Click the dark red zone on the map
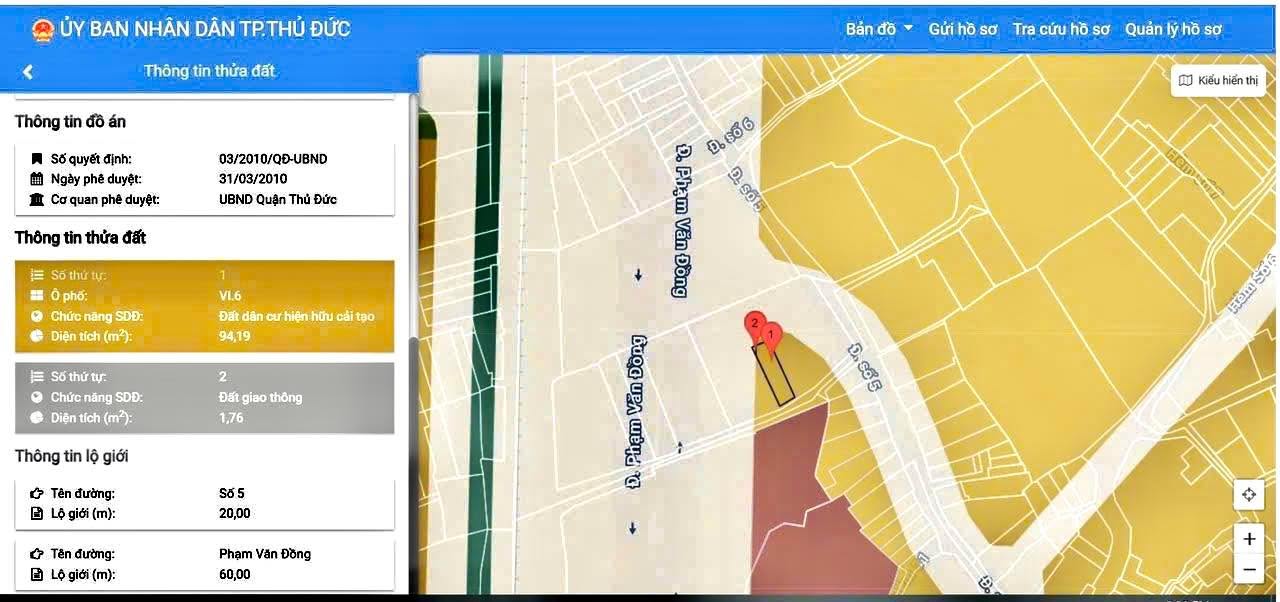 [x=800, y=480]
